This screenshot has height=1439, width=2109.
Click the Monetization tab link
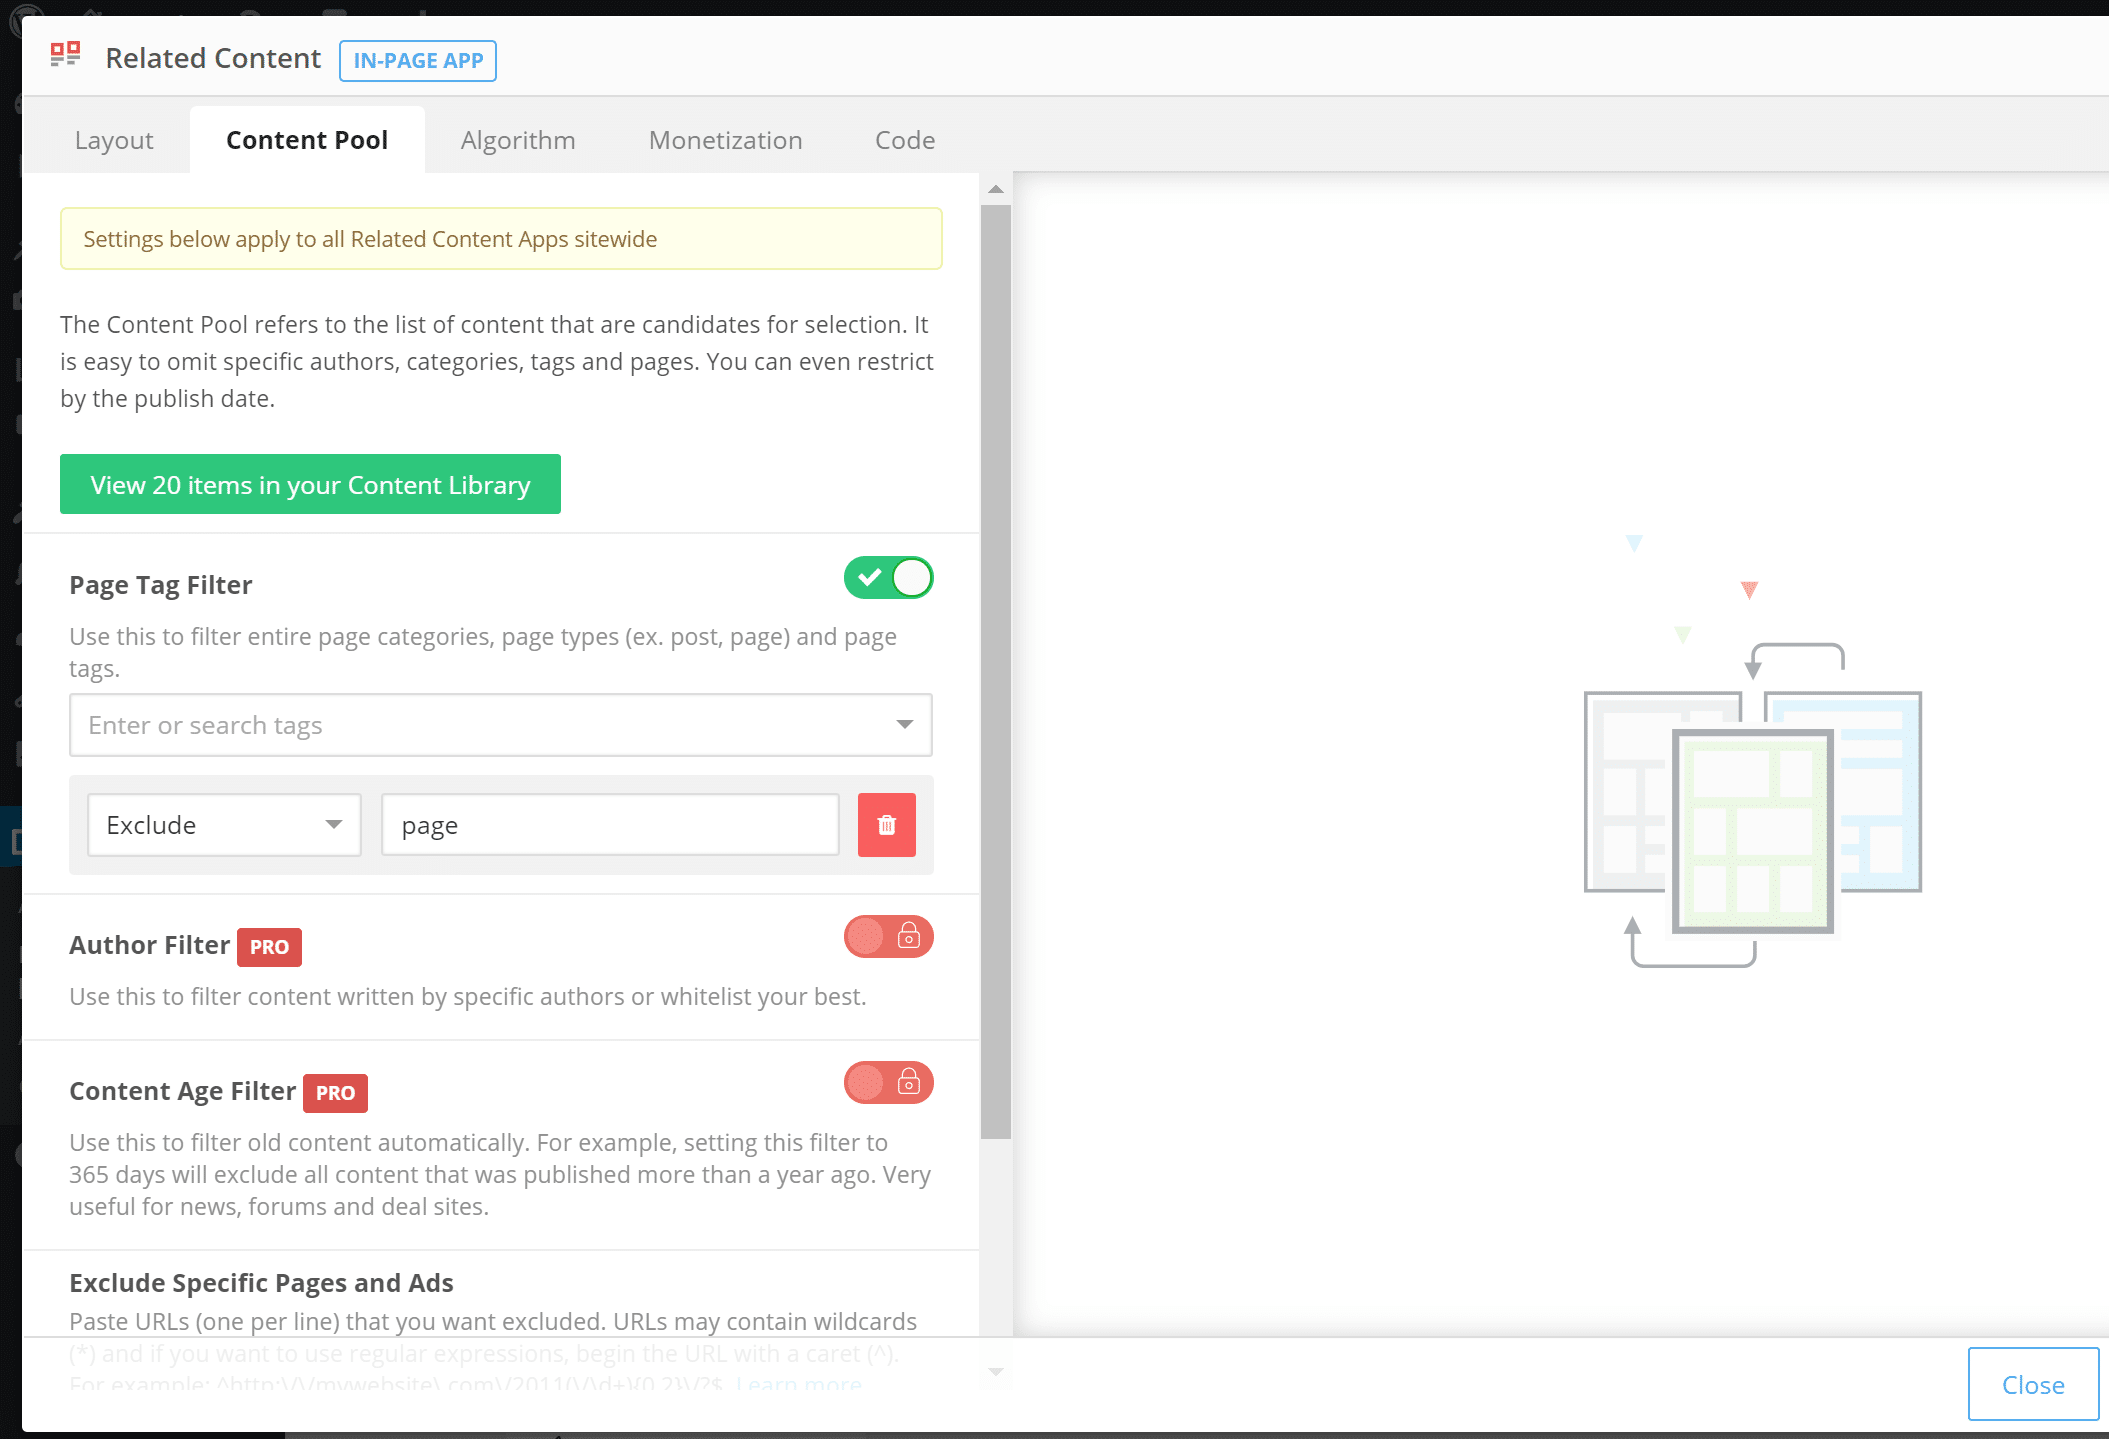pos(724,139)
